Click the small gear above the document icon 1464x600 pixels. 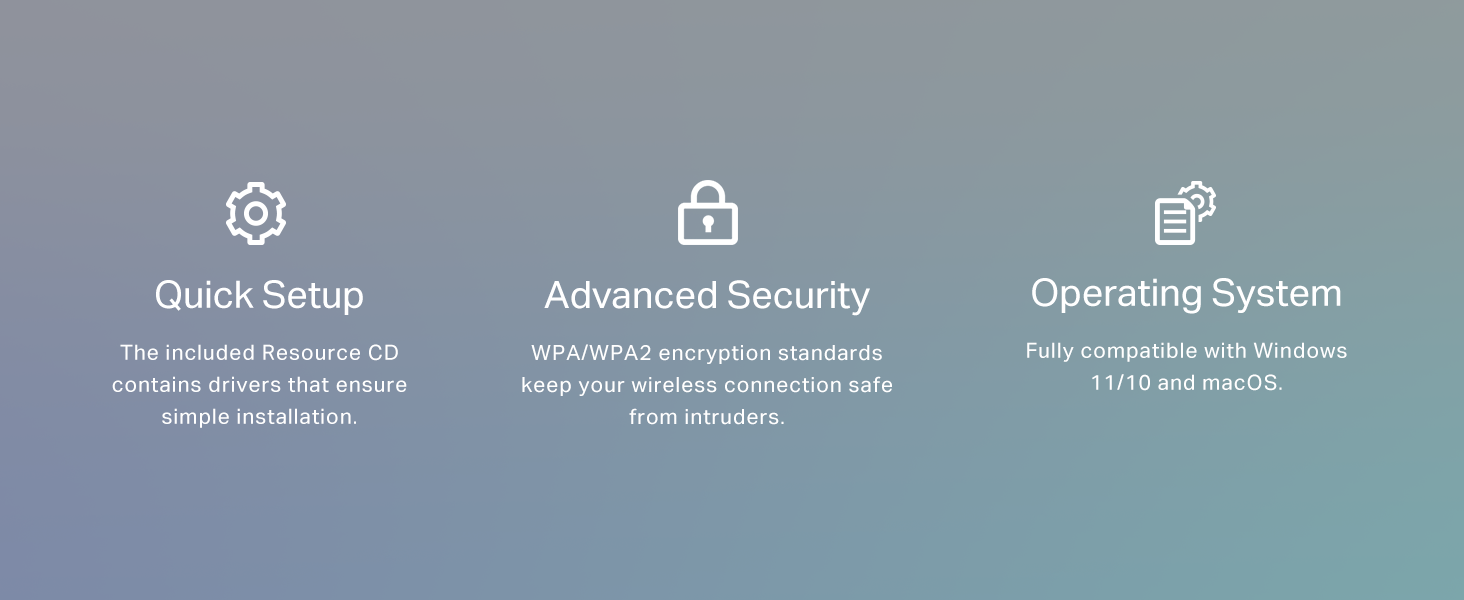[x=1199, y=199]
